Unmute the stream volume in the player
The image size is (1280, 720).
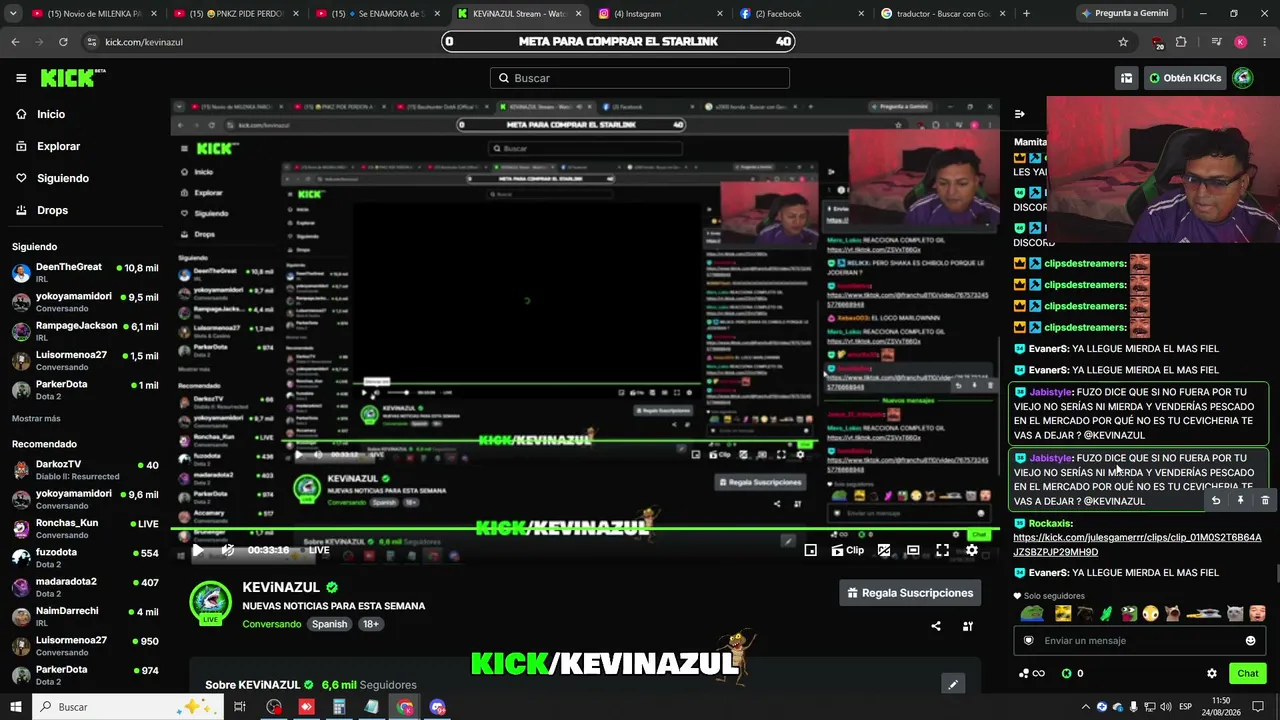tap(228, 550)
